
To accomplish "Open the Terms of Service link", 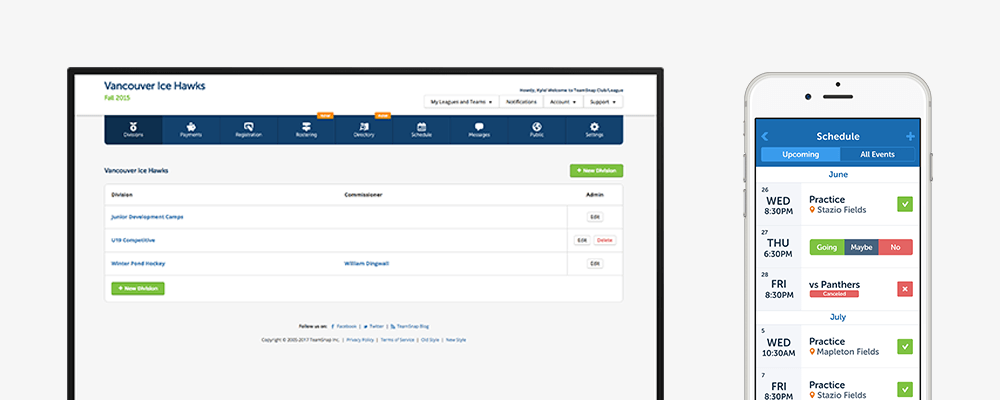I will (397, 340).
